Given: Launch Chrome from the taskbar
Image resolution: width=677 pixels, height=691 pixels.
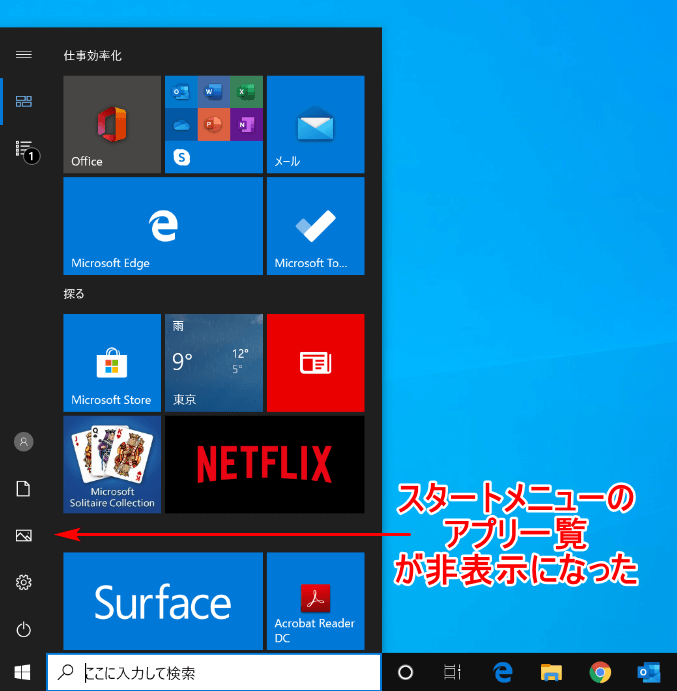Looking at the screenshot, I should click(x=600, y=672).
